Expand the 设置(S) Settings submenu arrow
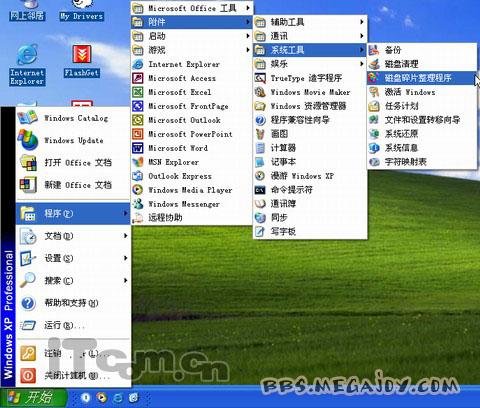This screenshot has width=480, height=408. pyautogui.click(x=125, y=258)
